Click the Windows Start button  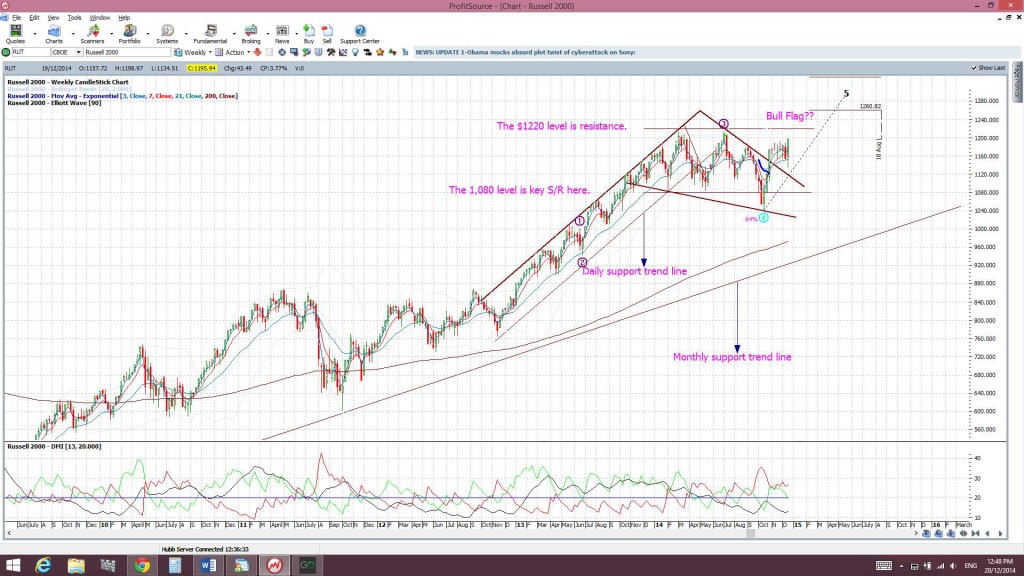coord(13,565)
